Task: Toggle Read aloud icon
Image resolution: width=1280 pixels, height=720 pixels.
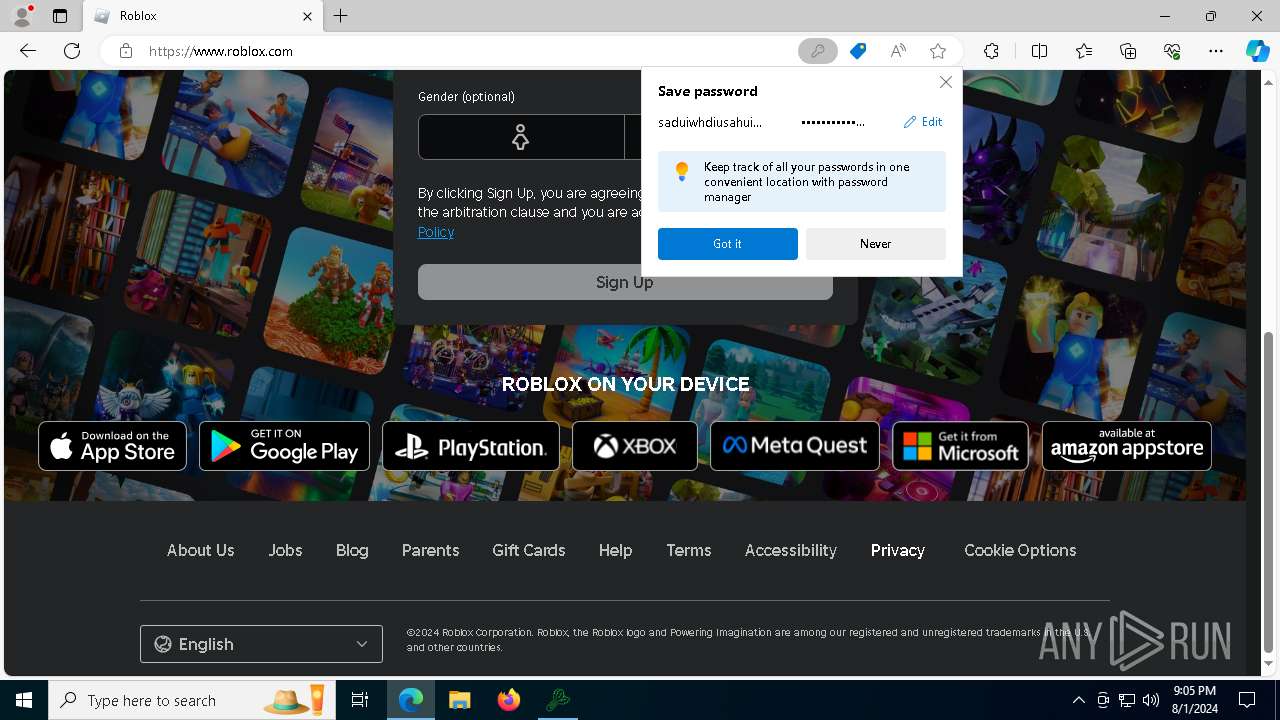Action: tap(898, 51)
